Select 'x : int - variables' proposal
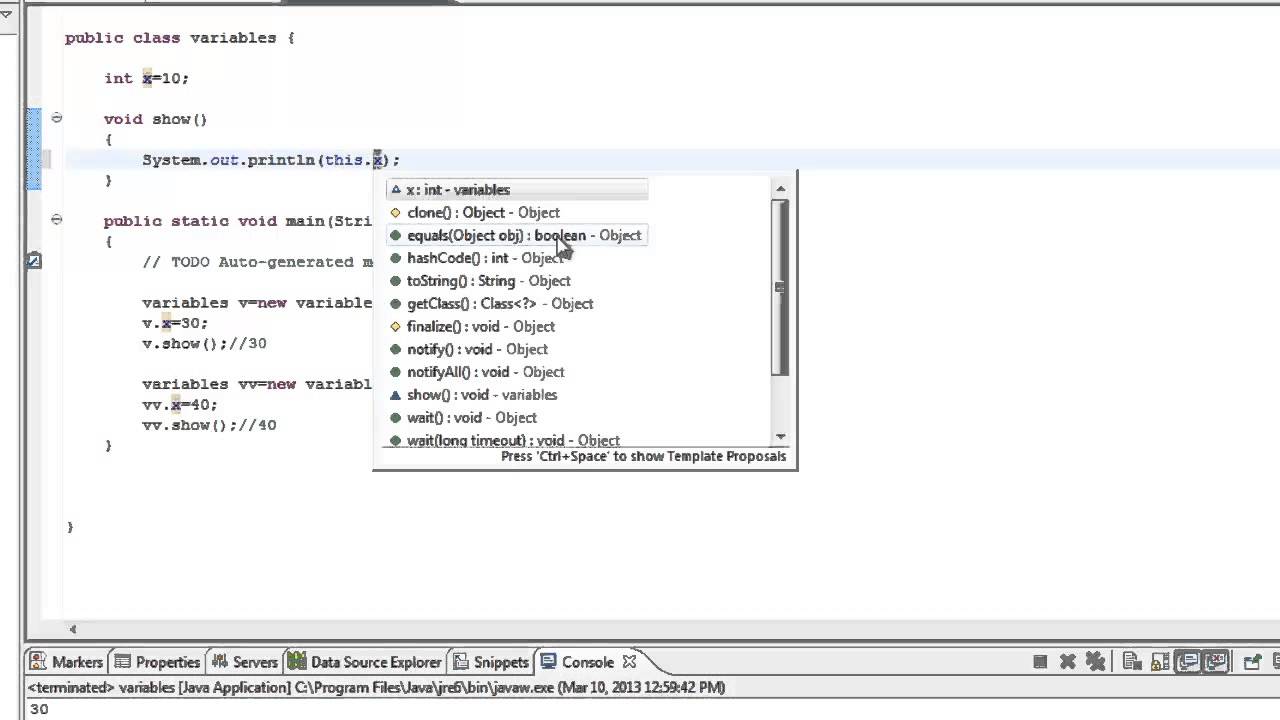The image size is (1280, 720). (517, 190)
